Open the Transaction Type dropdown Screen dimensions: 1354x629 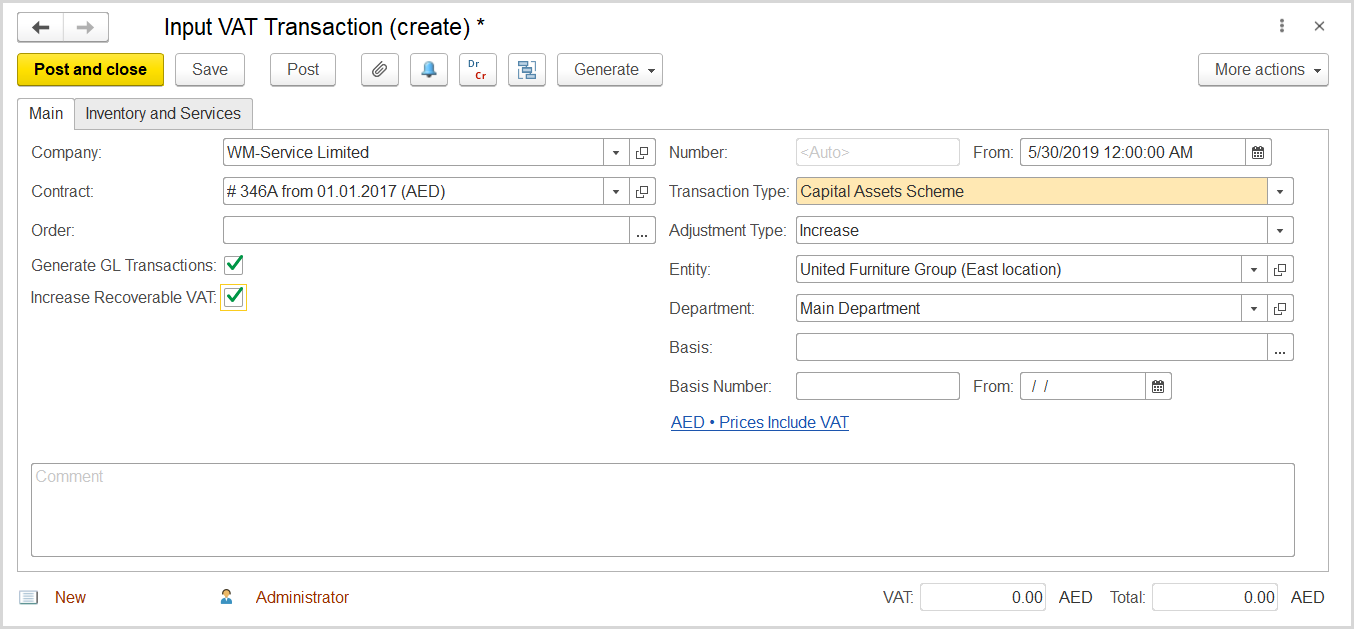1281,192
